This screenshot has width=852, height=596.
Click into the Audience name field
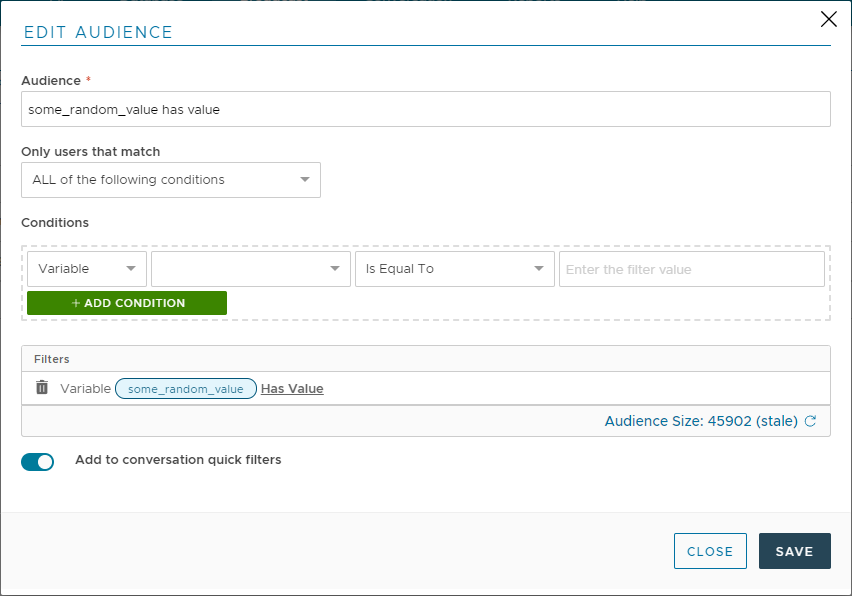tap(425, 110)
